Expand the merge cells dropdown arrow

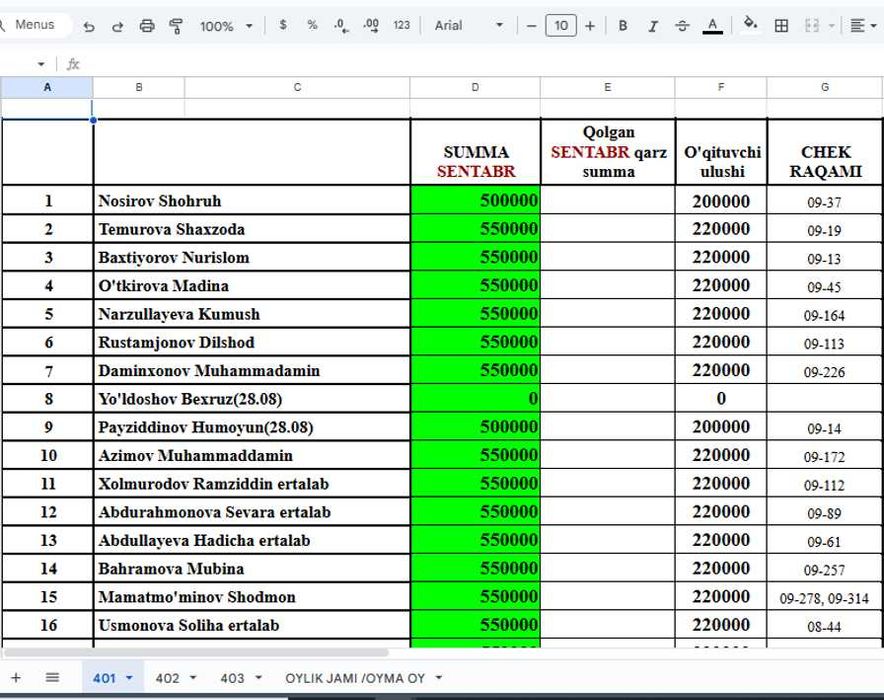831,26
